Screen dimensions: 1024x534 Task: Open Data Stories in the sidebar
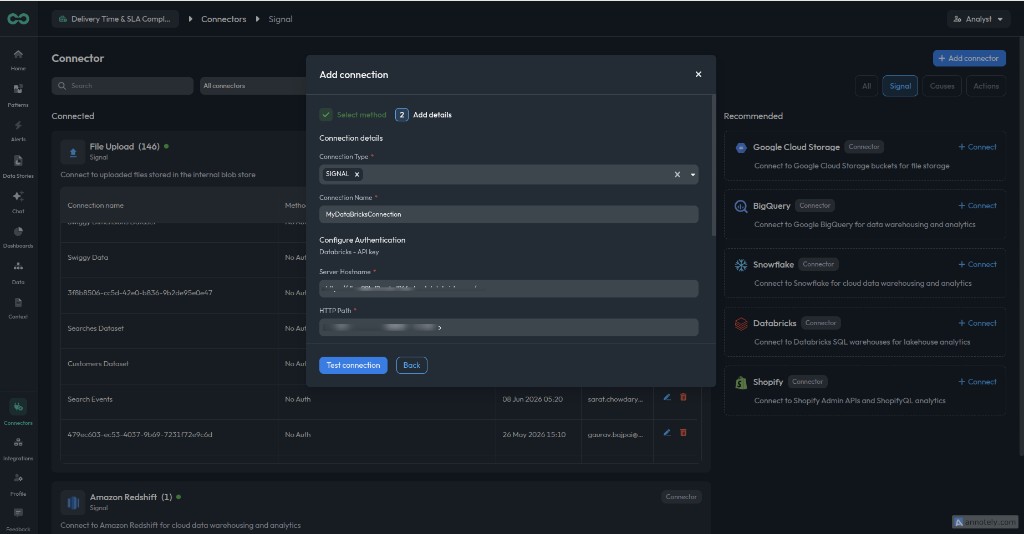(18, 166)
